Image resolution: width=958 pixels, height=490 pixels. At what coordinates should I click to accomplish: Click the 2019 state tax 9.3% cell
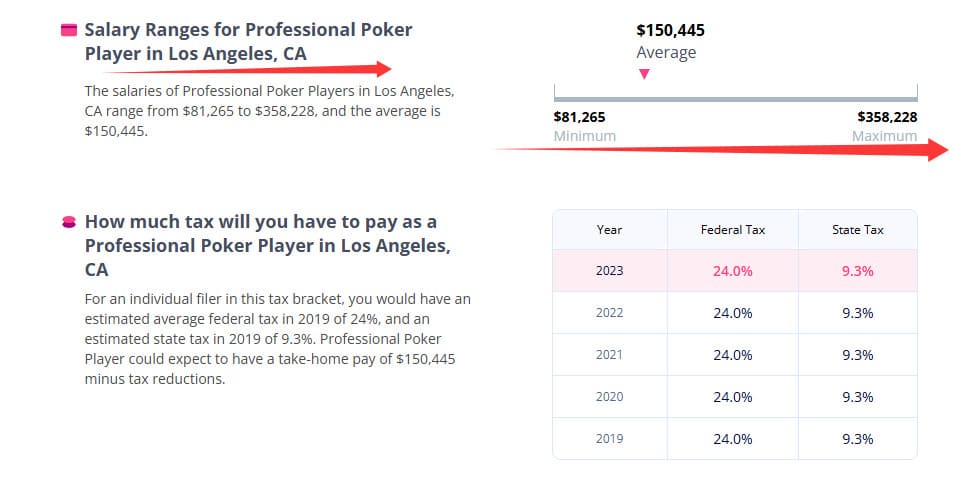click(x=857, y=439)
